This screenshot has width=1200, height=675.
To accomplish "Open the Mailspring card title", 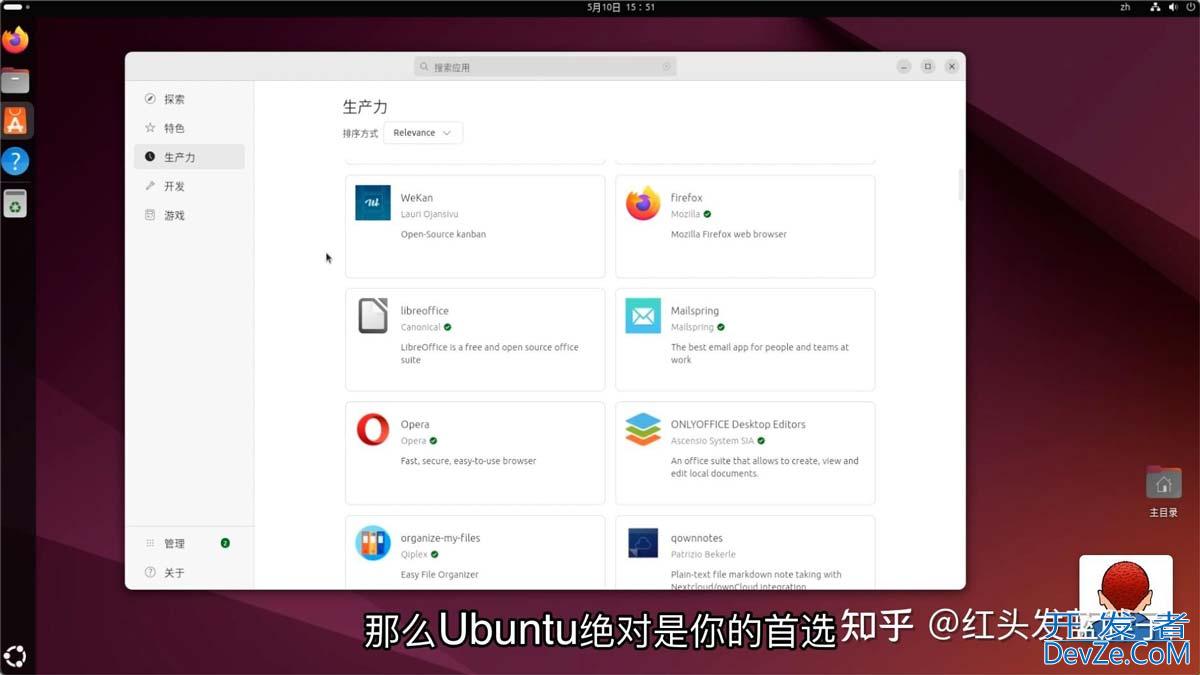I will click(x=695, y=311).
